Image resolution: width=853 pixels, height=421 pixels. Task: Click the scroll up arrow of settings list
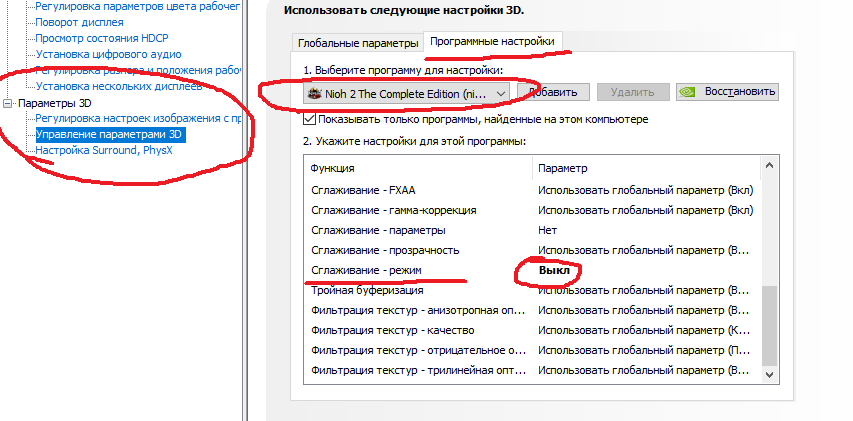[x=768, y=167]
